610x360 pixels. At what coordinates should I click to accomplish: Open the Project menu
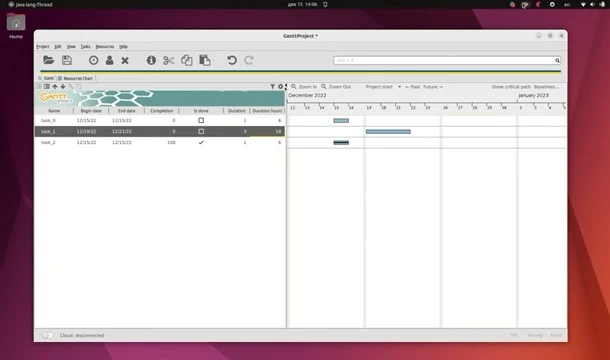tap(43, 46)
